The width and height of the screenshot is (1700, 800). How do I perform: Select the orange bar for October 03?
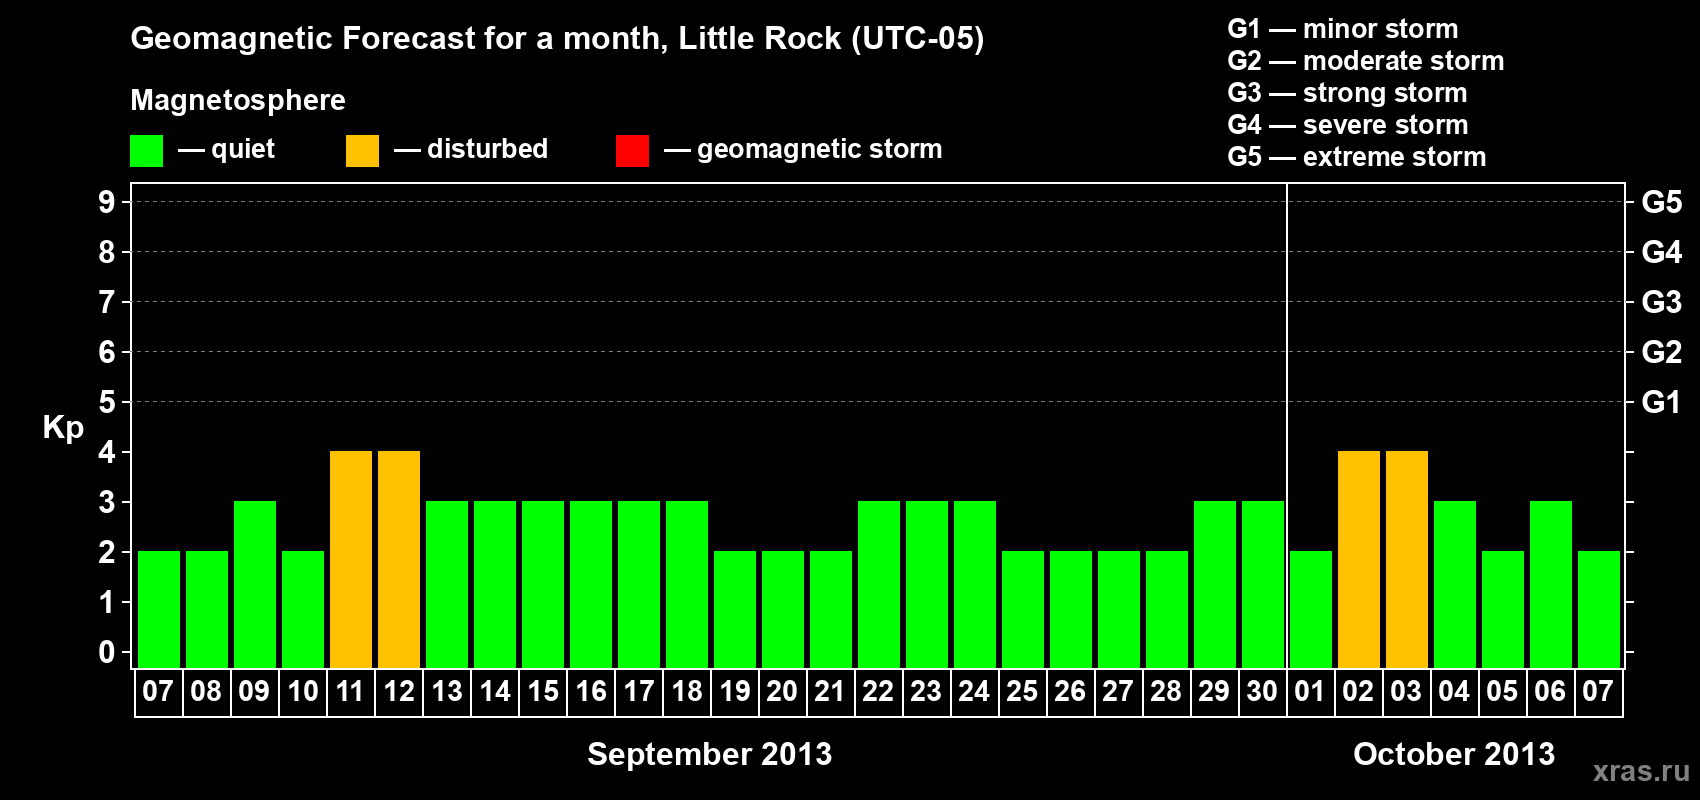[x=1407, y=559]
